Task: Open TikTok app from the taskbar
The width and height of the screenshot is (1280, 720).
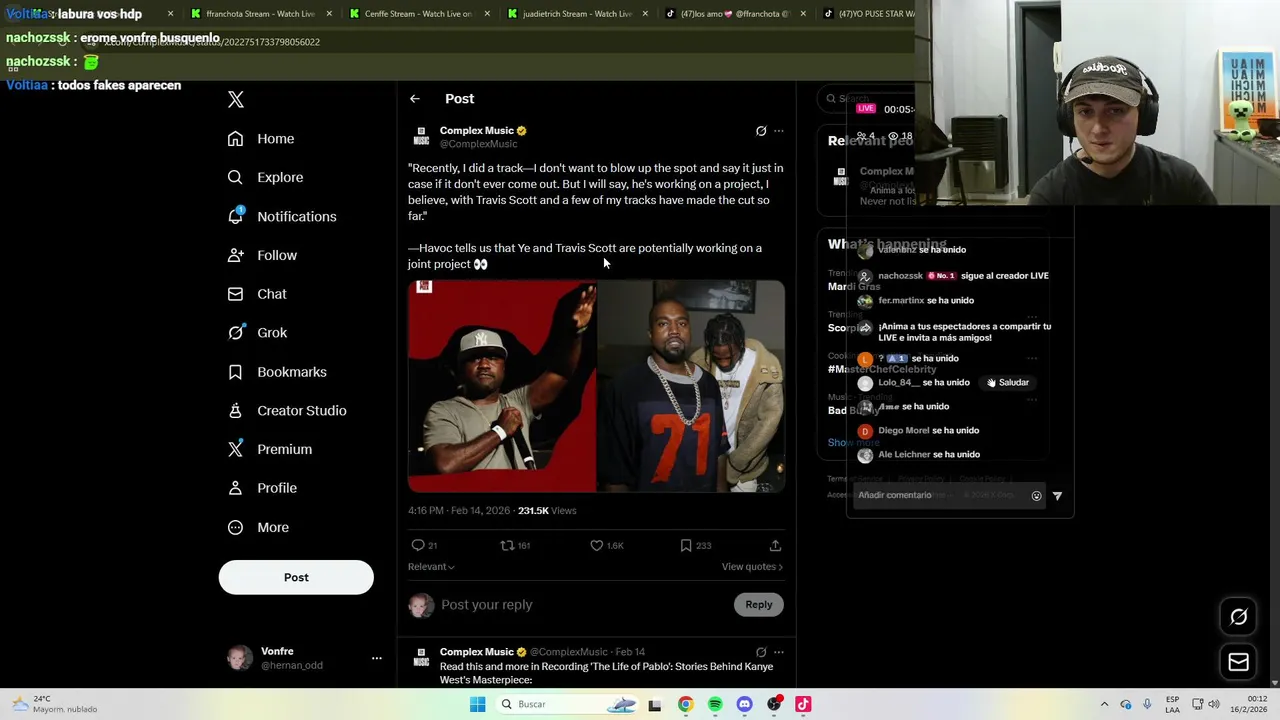Action: tap(803, 705)
